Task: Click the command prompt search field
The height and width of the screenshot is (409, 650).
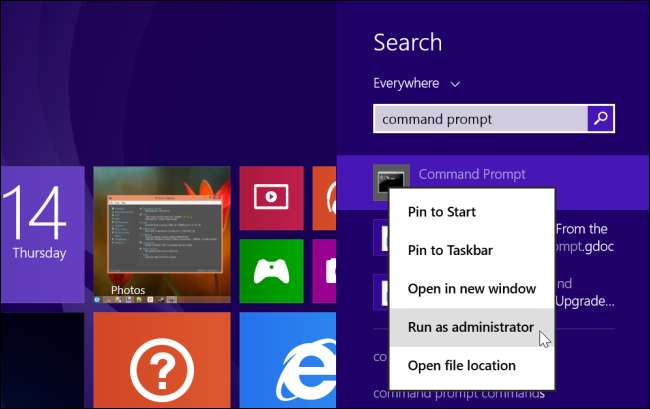Action: coord(480,119)
